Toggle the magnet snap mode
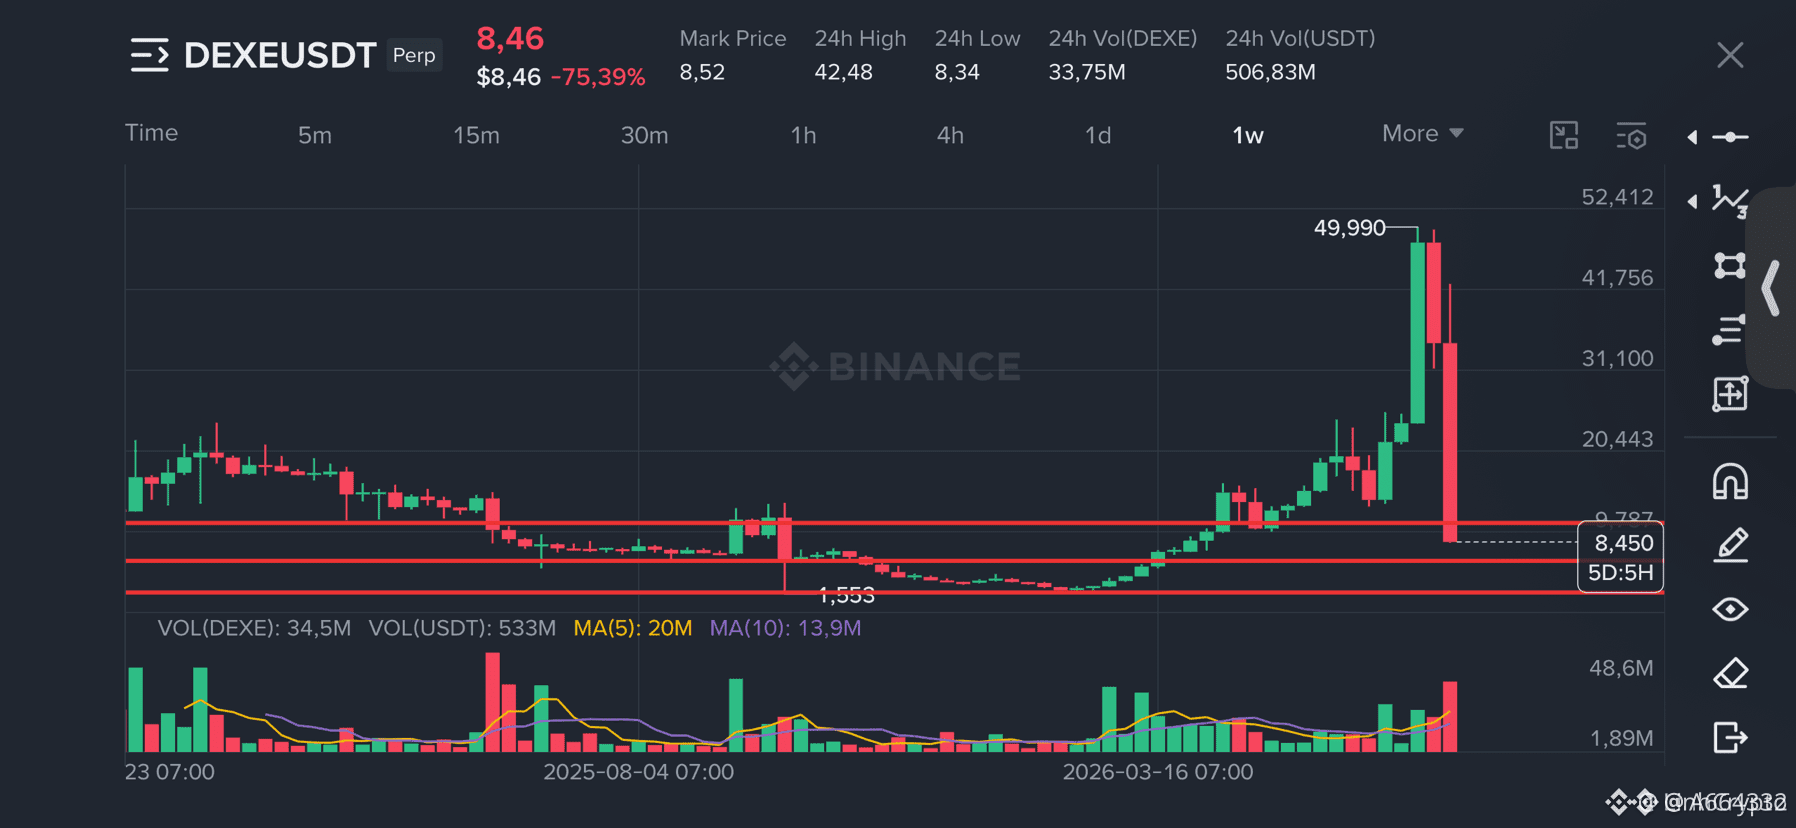The image size is (1796, 828). coord(1730,481)
